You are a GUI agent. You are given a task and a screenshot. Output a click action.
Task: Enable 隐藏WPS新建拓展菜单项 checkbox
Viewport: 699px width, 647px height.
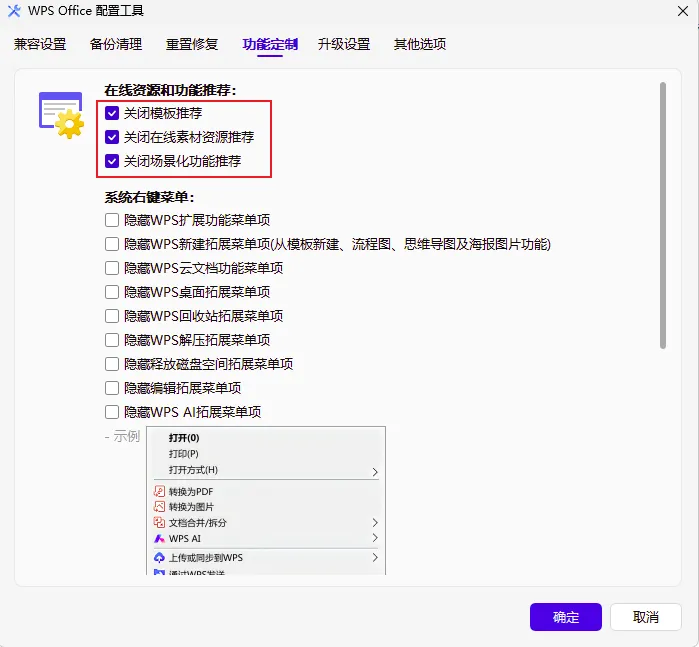tap(112, 244)
